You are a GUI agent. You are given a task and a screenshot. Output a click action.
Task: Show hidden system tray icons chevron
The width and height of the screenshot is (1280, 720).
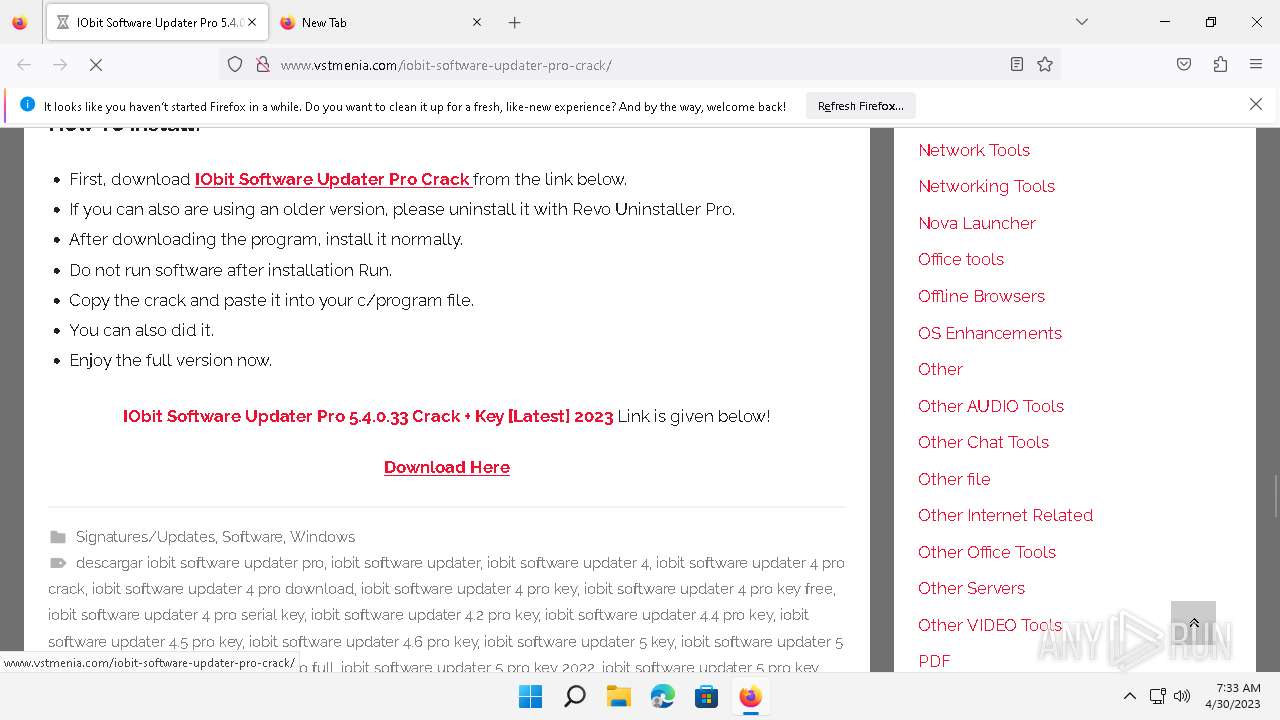pos(1130,696)
